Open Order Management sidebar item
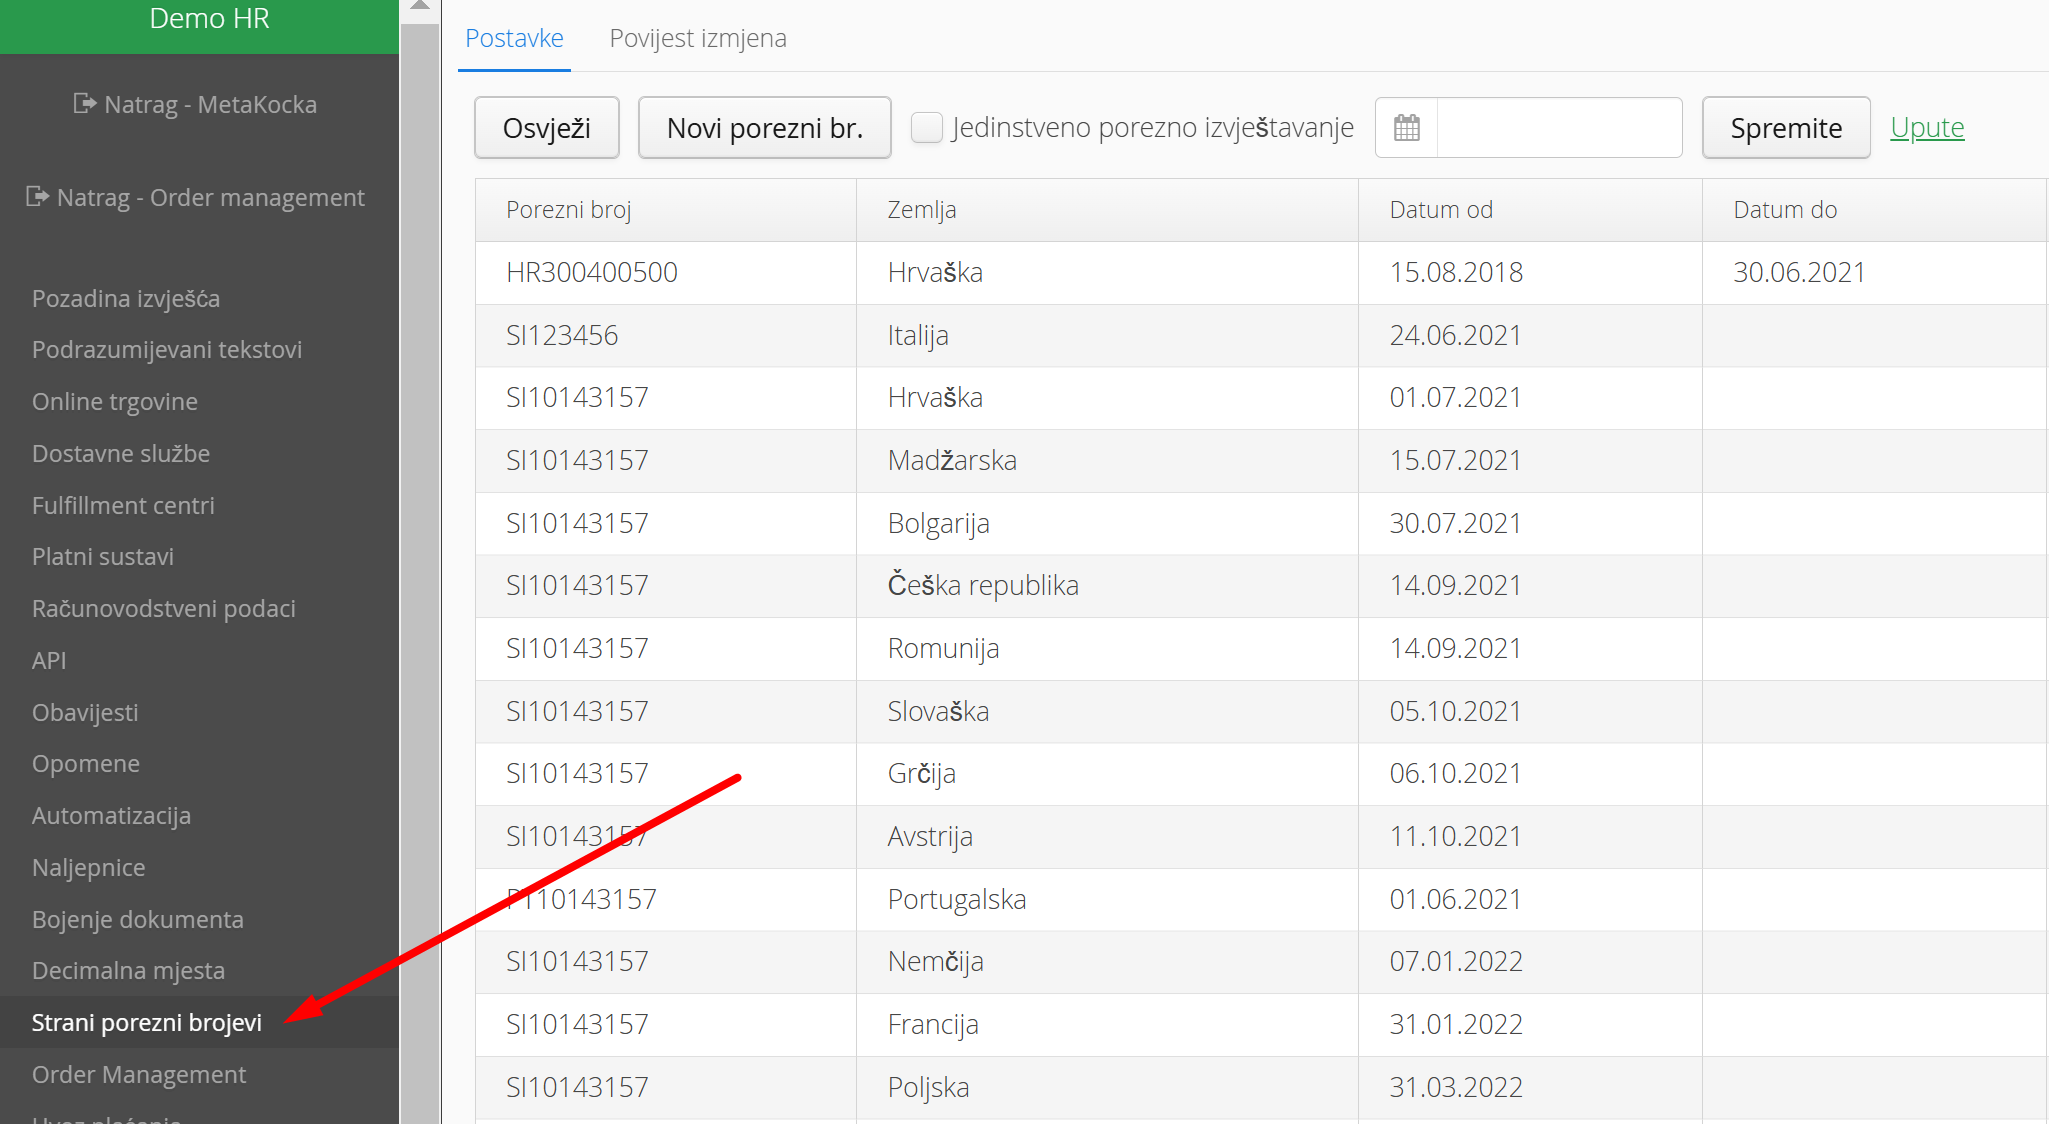 point(138,1074)
